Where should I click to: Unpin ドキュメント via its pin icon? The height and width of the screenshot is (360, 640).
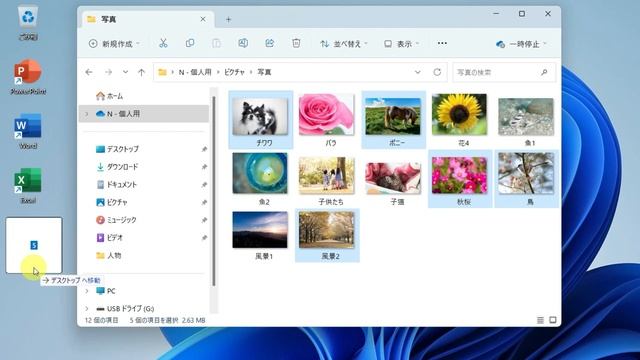(204, 185)
